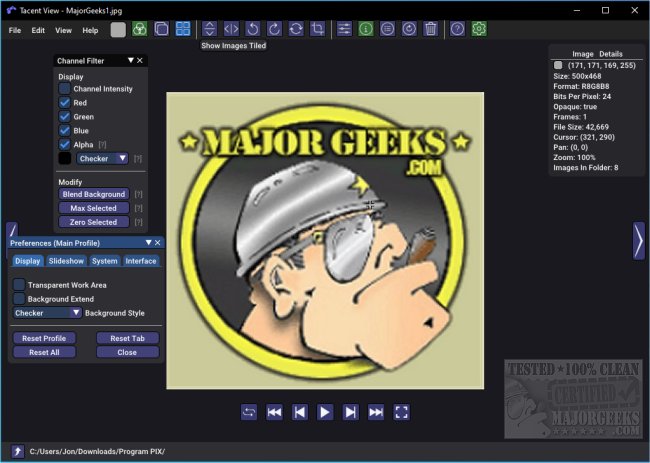Open preferences with the green gear icon
The image size is (650, 463).
pyautogui.click(x=479, y=30)
